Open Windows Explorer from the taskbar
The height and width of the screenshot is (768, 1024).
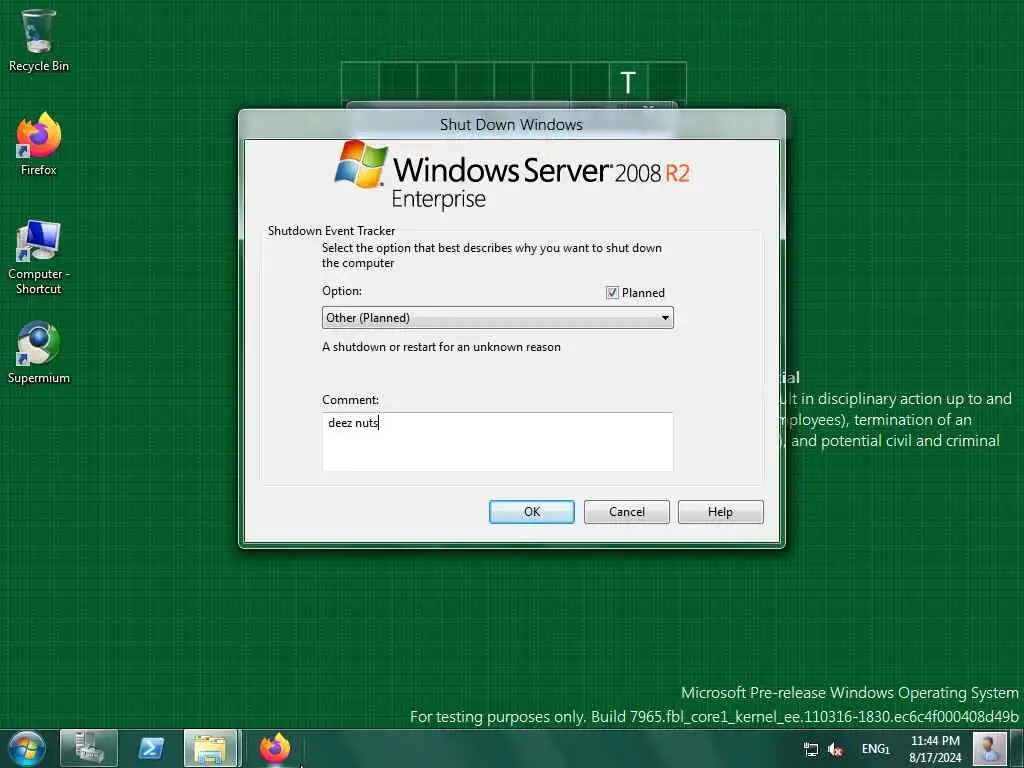tap(210, 748)
